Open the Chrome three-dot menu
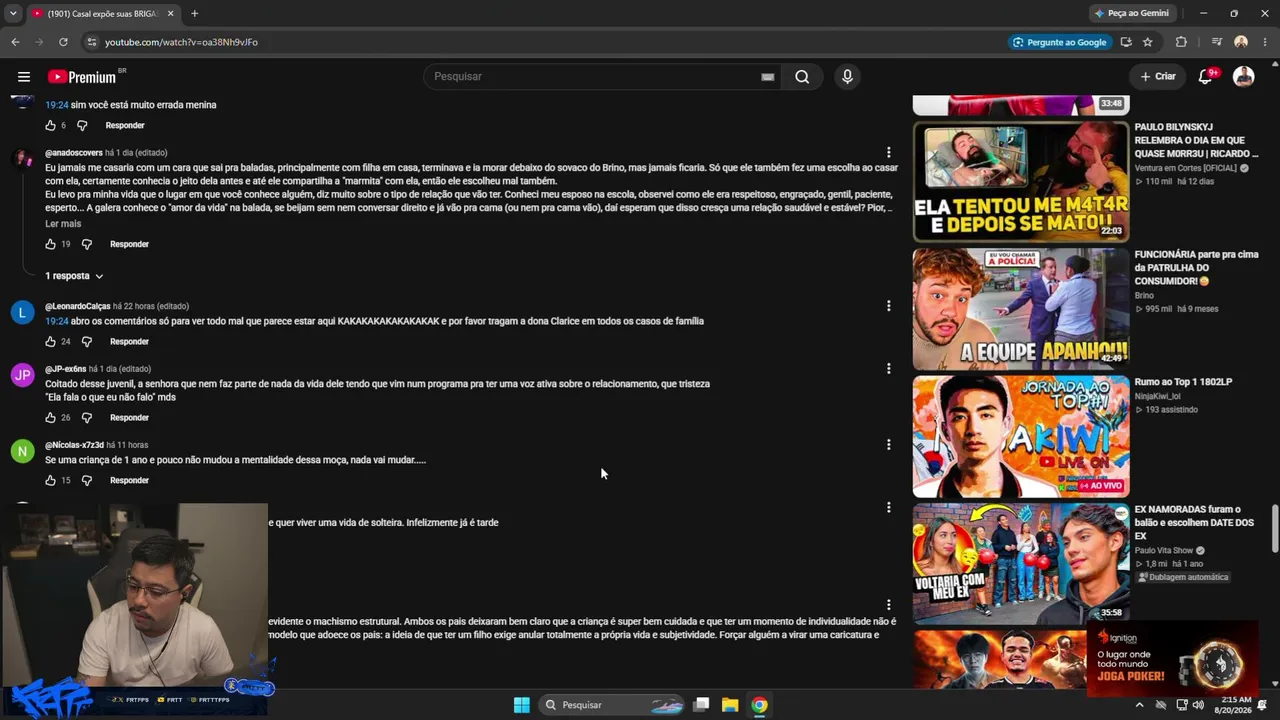This screenshot has width=1280, height=720. point(1265,42)
